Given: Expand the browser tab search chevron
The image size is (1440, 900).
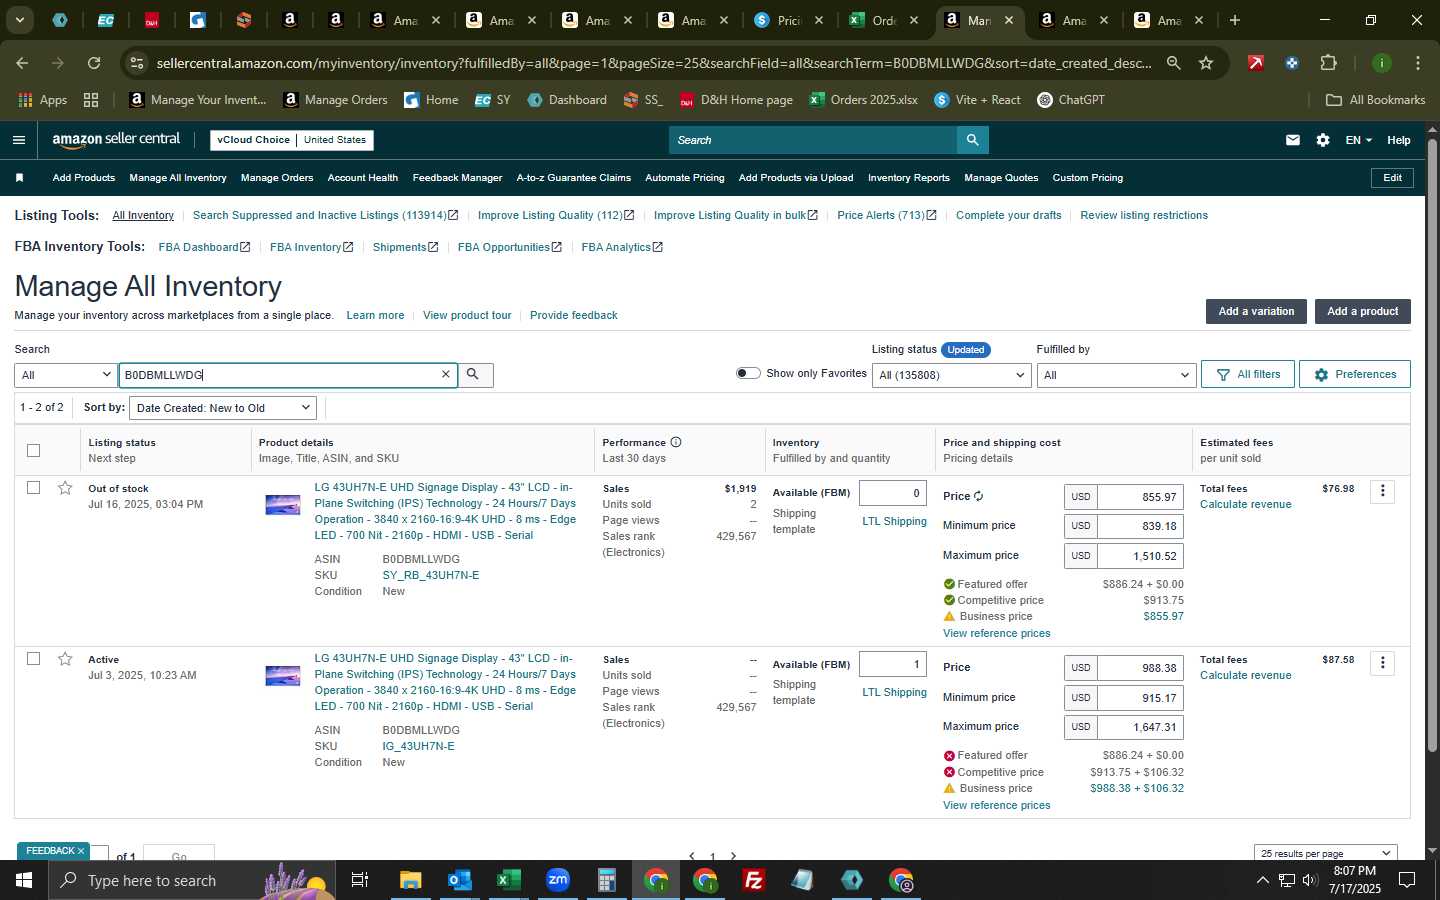Looking at the screenshot, I should click(x=19, y=20).
